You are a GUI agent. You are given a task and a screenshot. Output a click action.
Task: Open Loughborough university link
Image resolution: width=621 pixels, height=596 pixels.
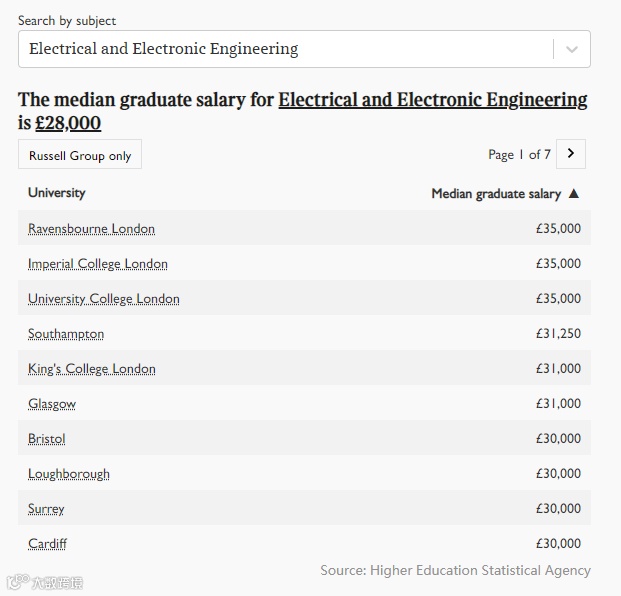pos(69,474)
